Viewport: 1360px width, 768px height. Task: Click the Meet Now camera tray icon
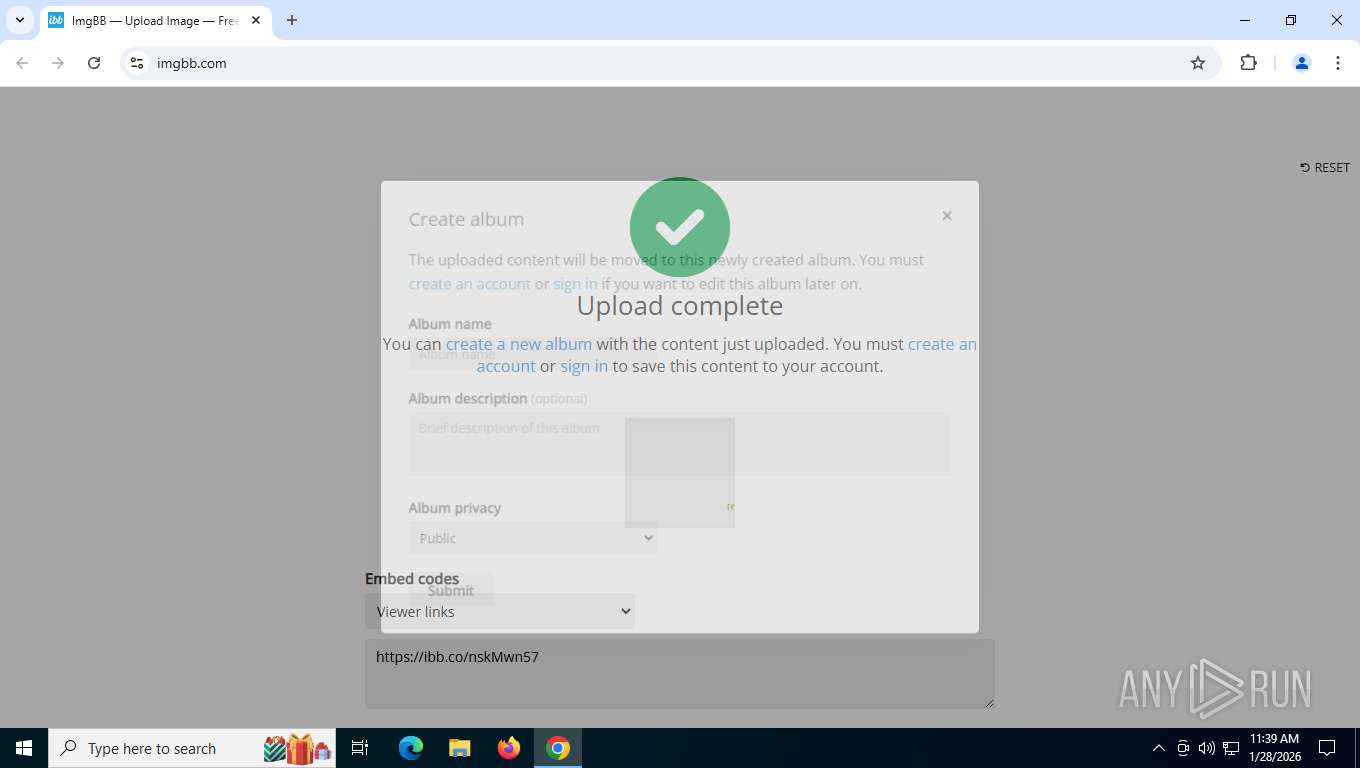point(1183,748)
